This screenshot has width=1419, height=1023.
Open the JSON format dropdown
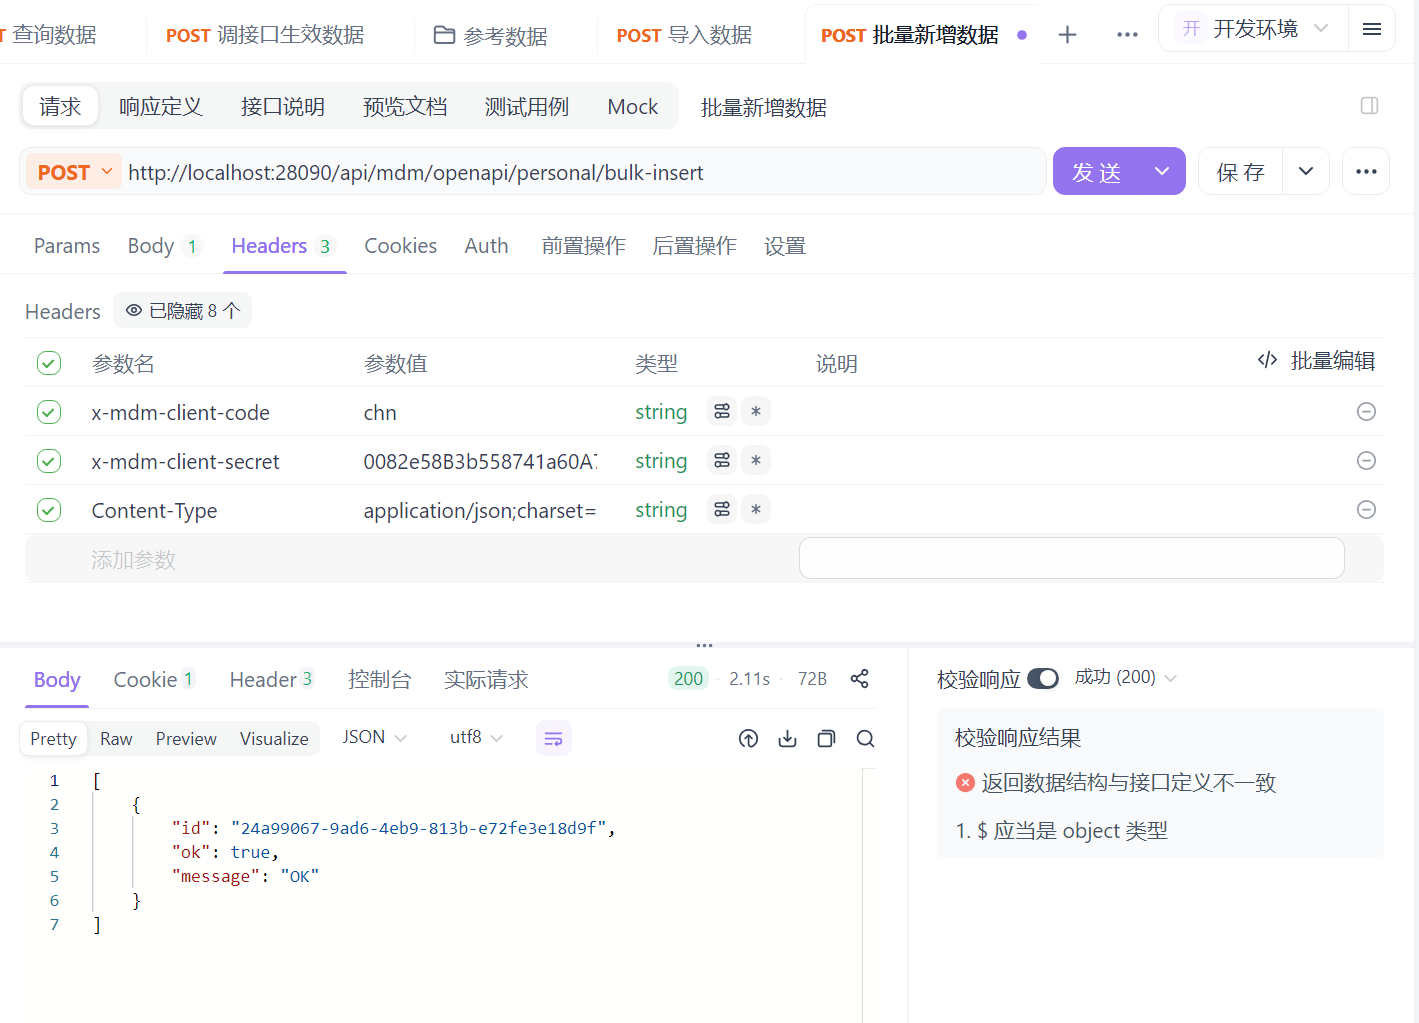click(x=374, y=738)
